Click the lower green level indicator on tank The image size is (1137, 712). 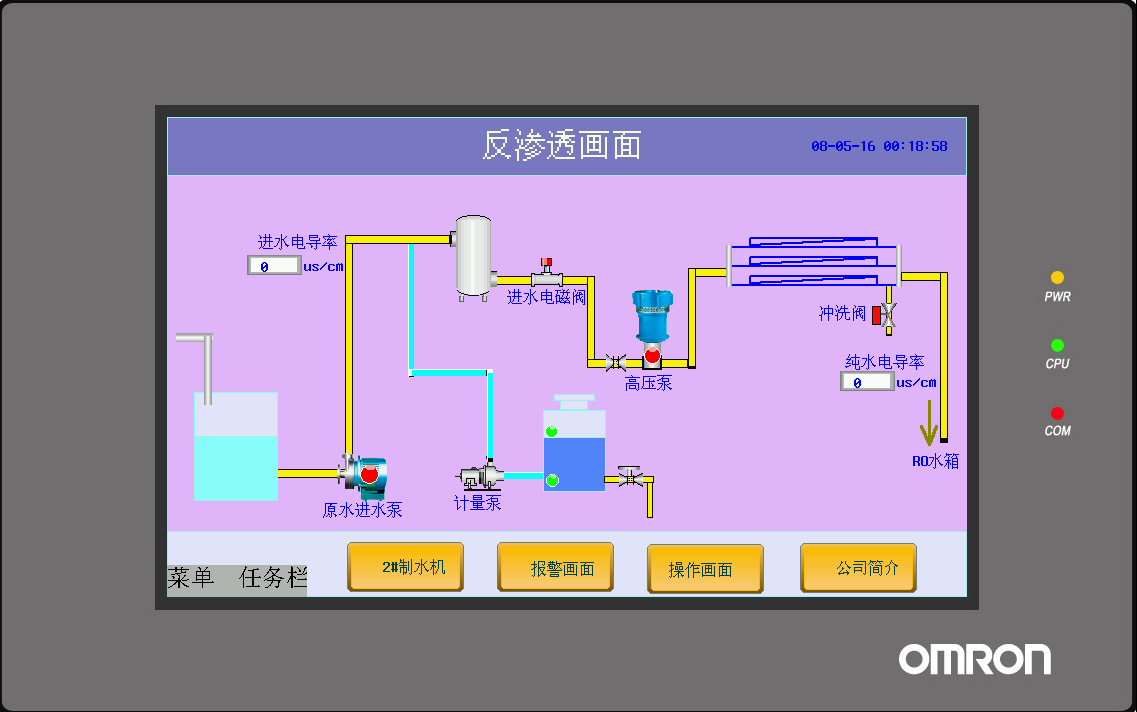[553, 480]
